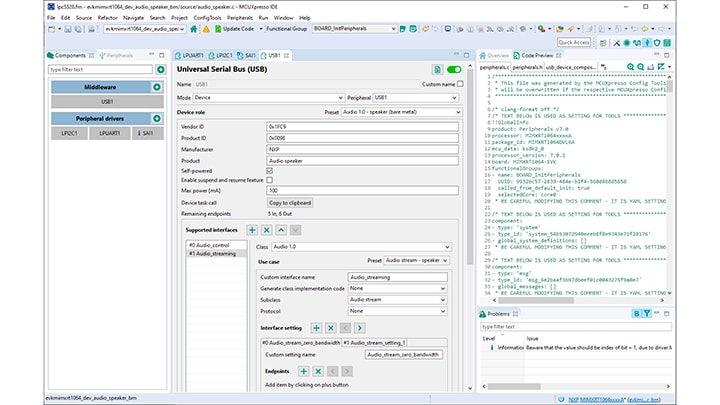Add a supported interface with green plus
Image resolution: width=720 pixels, height=405 pixels.
point(252,230)
